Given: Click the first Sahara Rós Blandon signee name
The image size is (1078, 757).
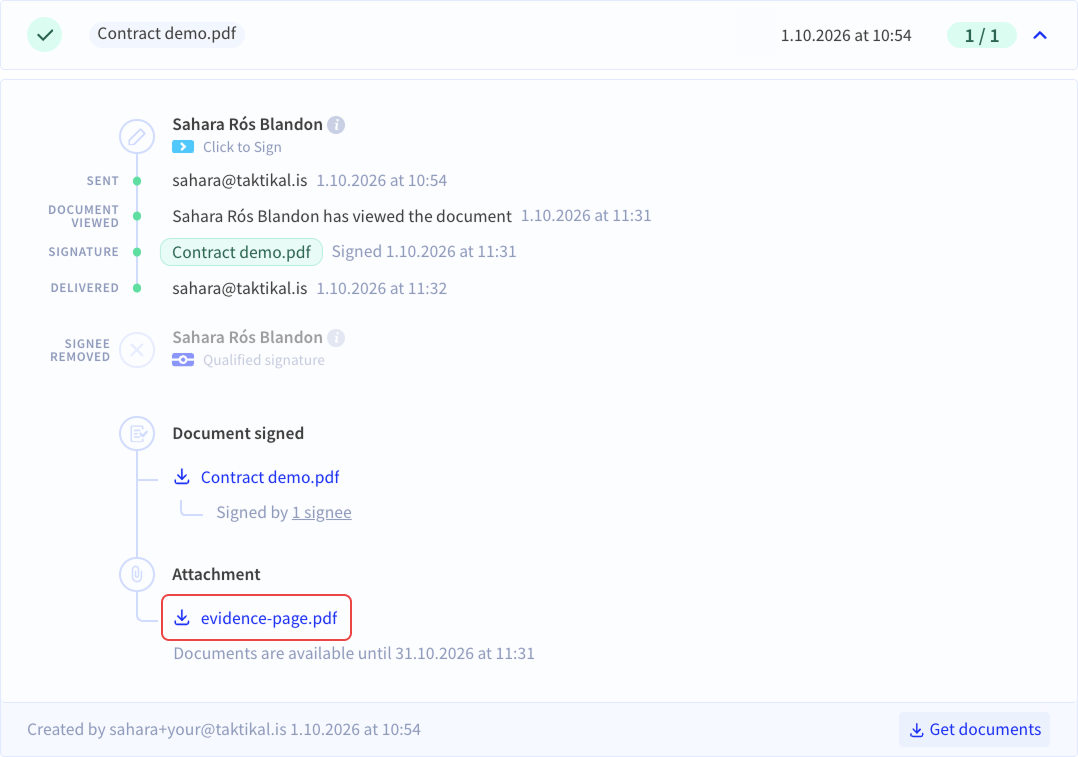Looking at the screenshot, I should point(248,124).
